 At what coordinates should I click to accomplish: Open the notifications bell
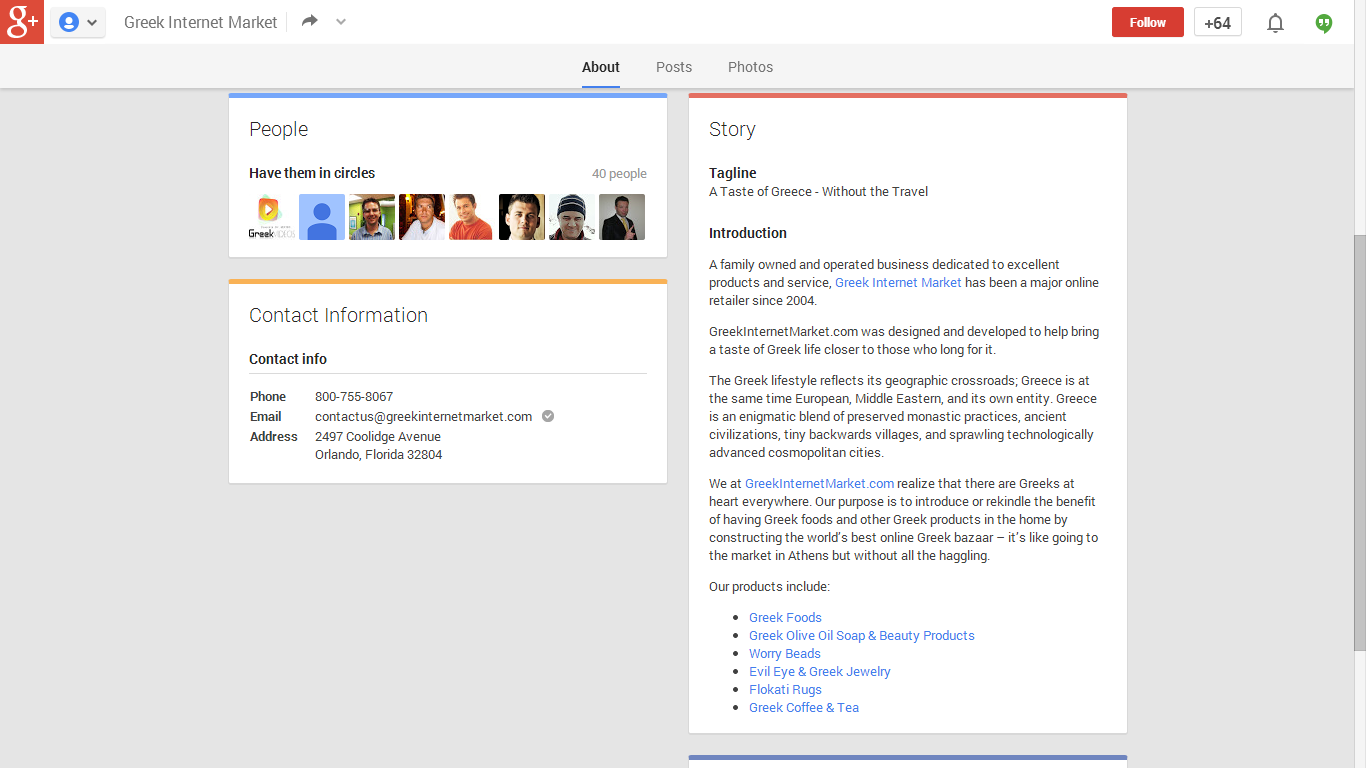(1275, 23)
